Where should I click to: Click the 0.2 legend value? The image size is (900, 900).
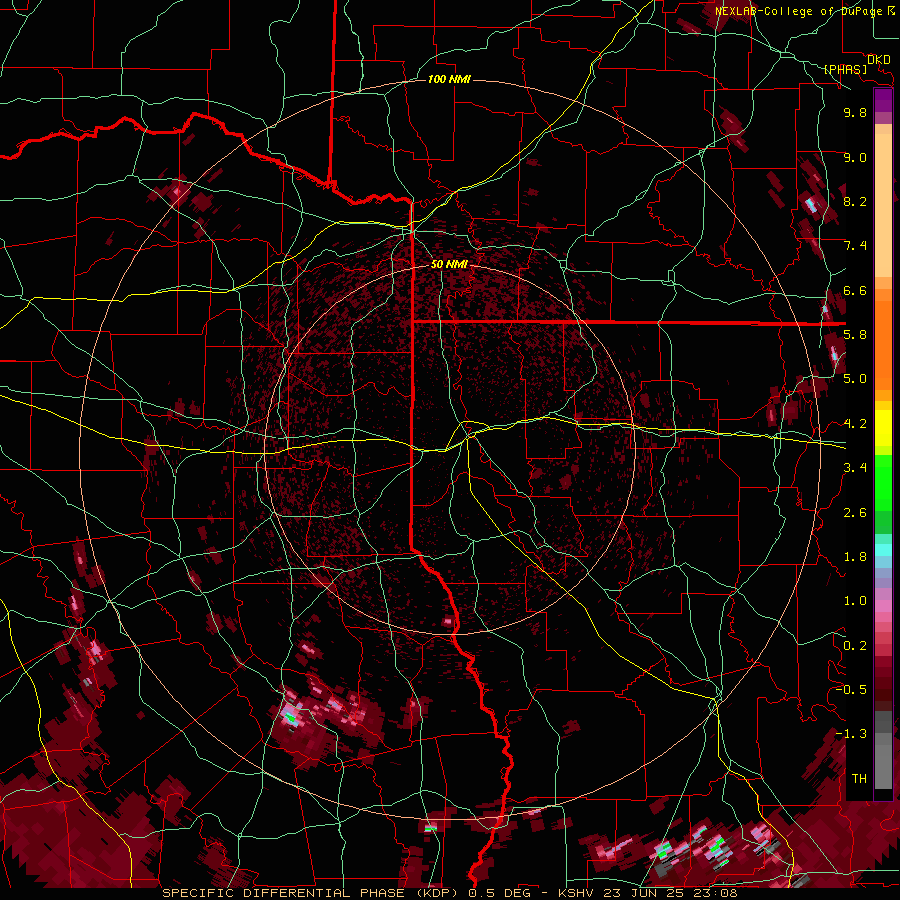(x=855, y=646)
